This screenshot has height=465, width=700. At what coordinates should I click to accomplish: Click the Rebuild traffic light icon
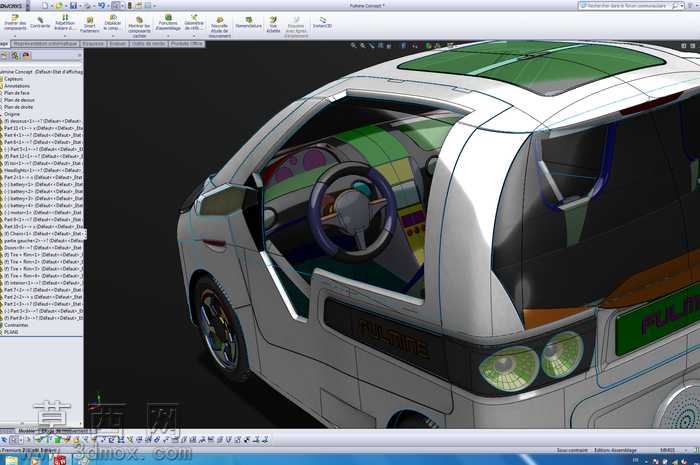click(x=129, y=5)
